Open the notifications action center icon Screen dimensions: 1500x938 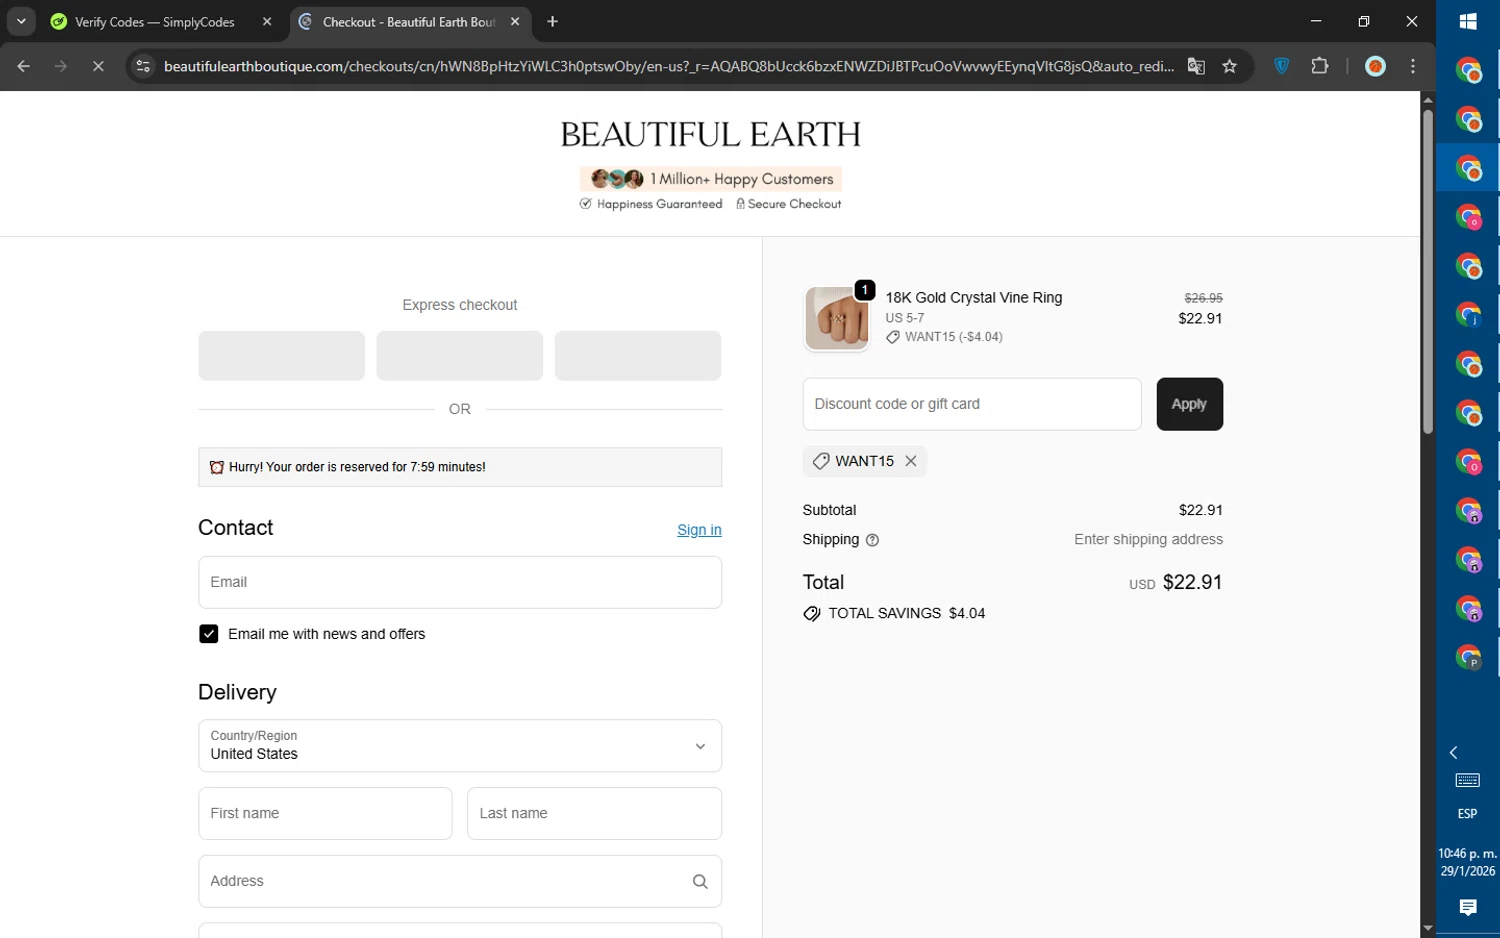(x=1468, y=907)
